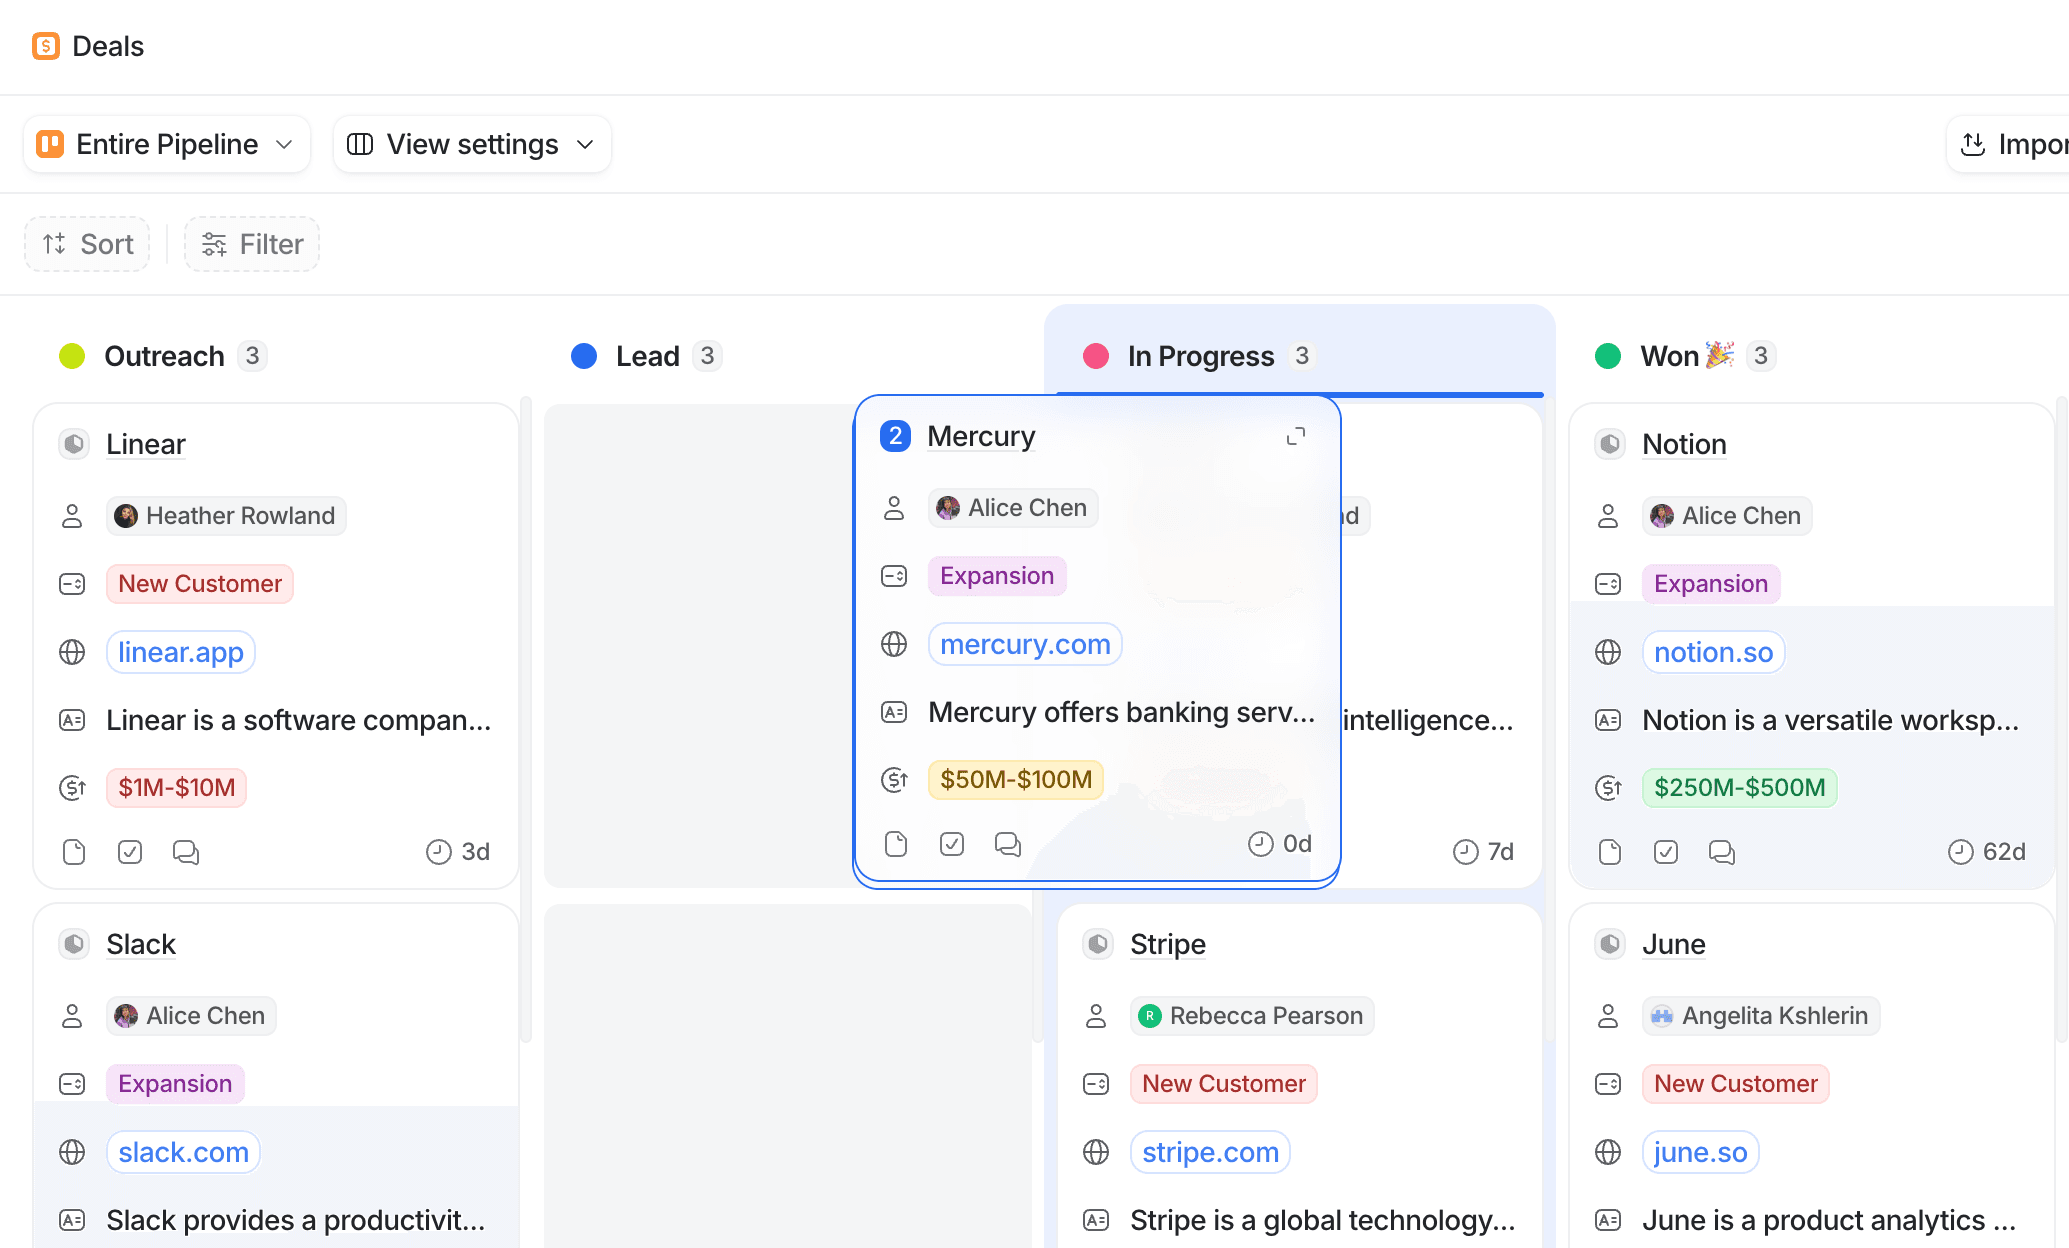This screenshot has height=1248, width=2069.
Task: Open the Notion deal title
Action: pyautogui.click(x=1684, y=444)
